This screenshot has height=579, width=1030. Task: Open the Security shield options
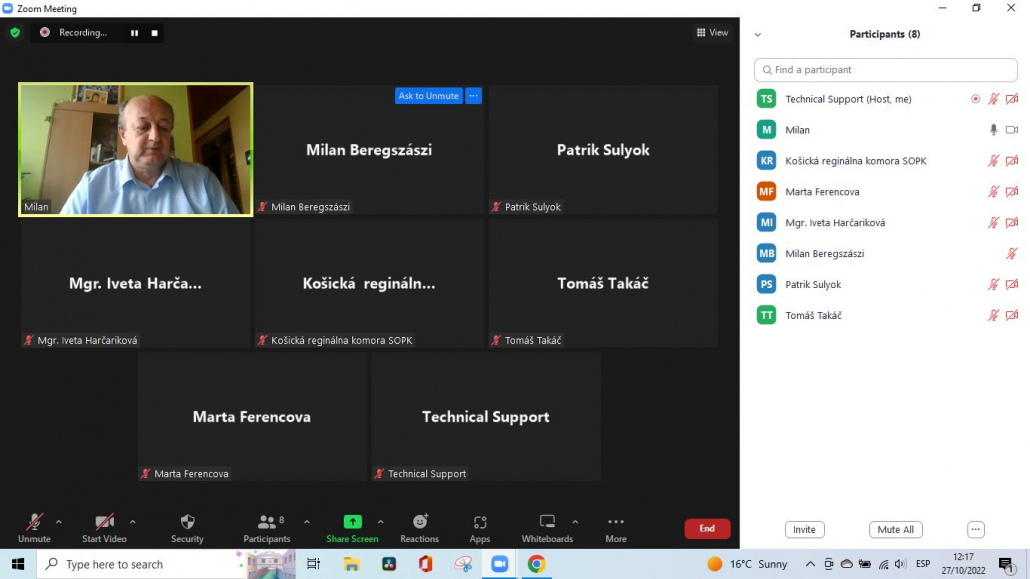[187, 527]
